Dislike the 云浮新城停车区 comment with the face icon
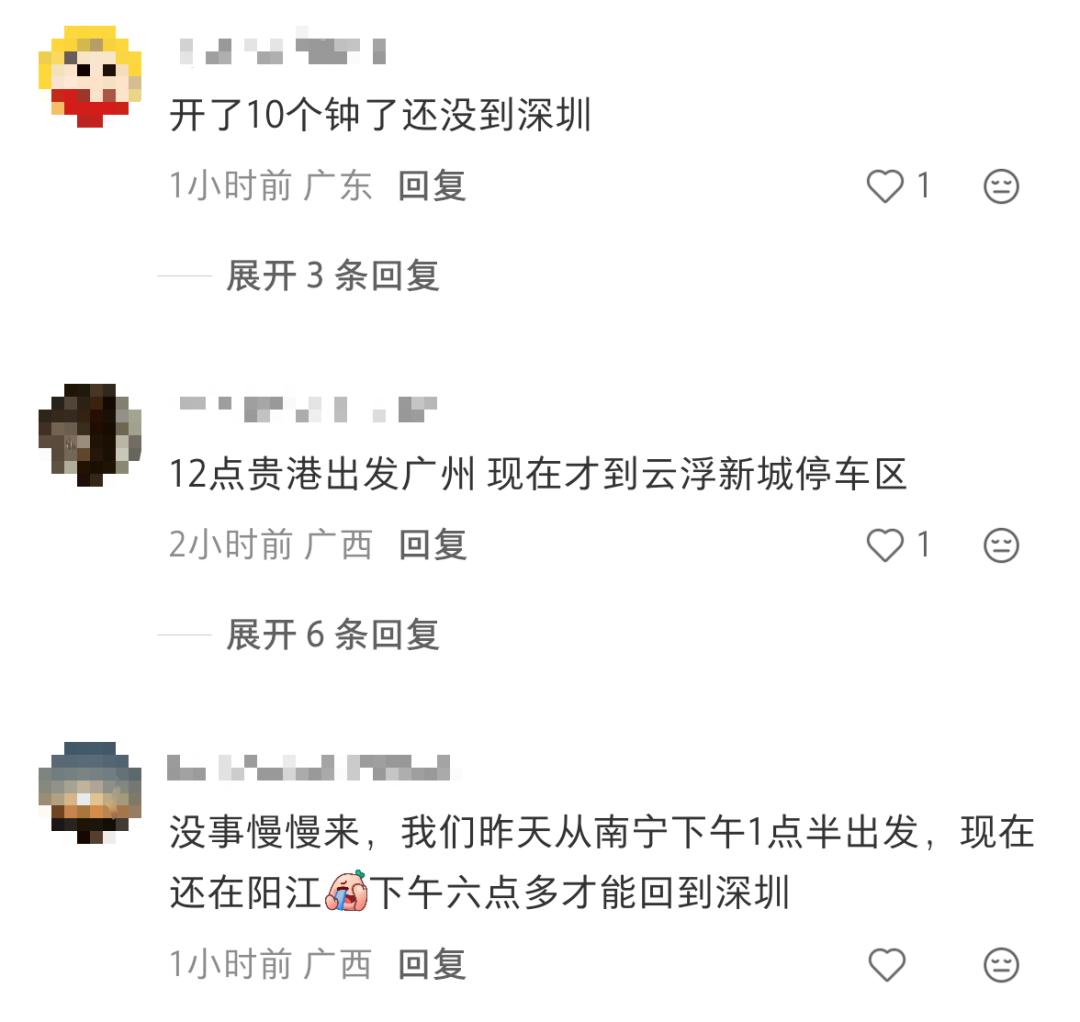 1001,545
